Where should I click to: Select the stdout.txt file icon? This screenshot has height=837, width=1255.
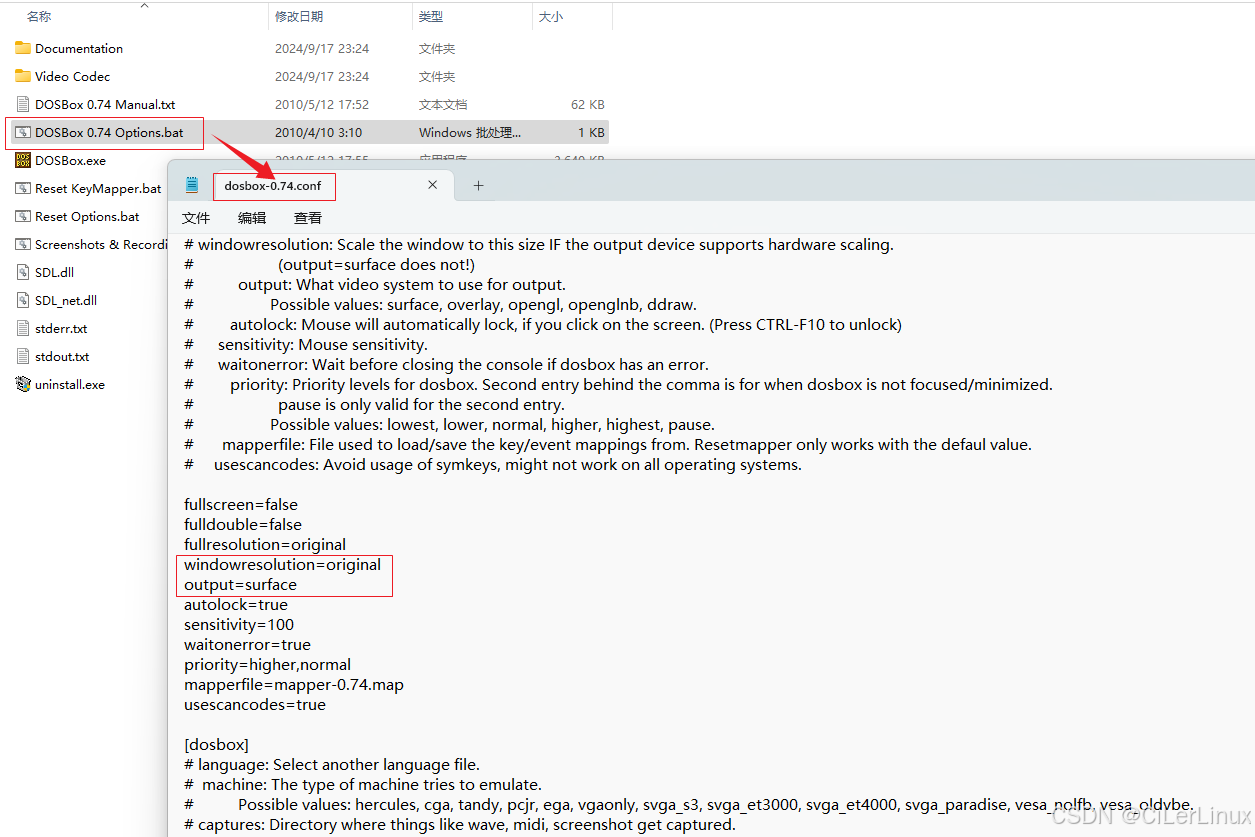coord(23,356)
